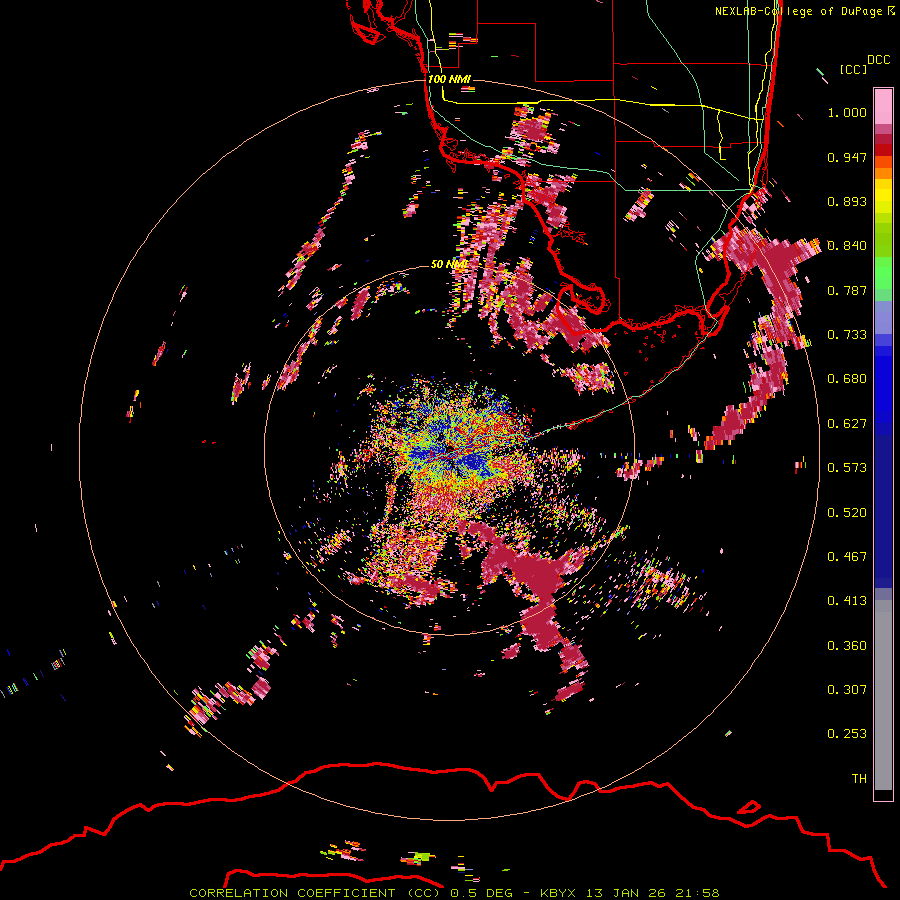The width and height of the screenshot is (900, 900).
Task: Click the 1.000 legend value
Action: coord(847,112)
